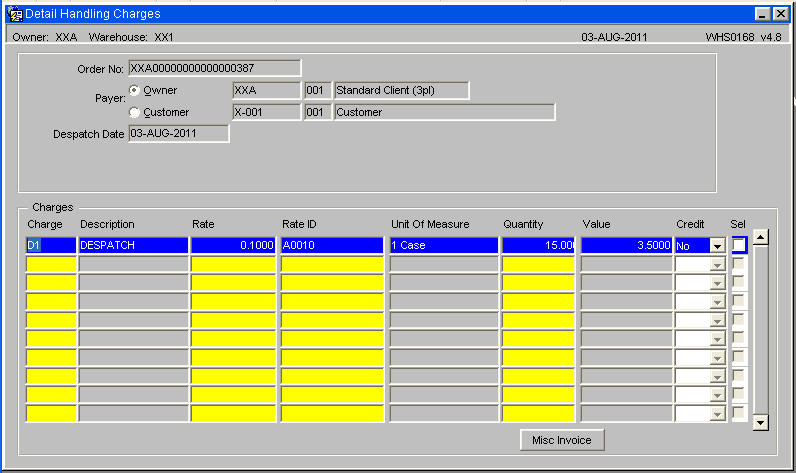This screenshot has height=473, width=796.
Task: Click the Despatch Date field
Action: [x=179, y=133]
